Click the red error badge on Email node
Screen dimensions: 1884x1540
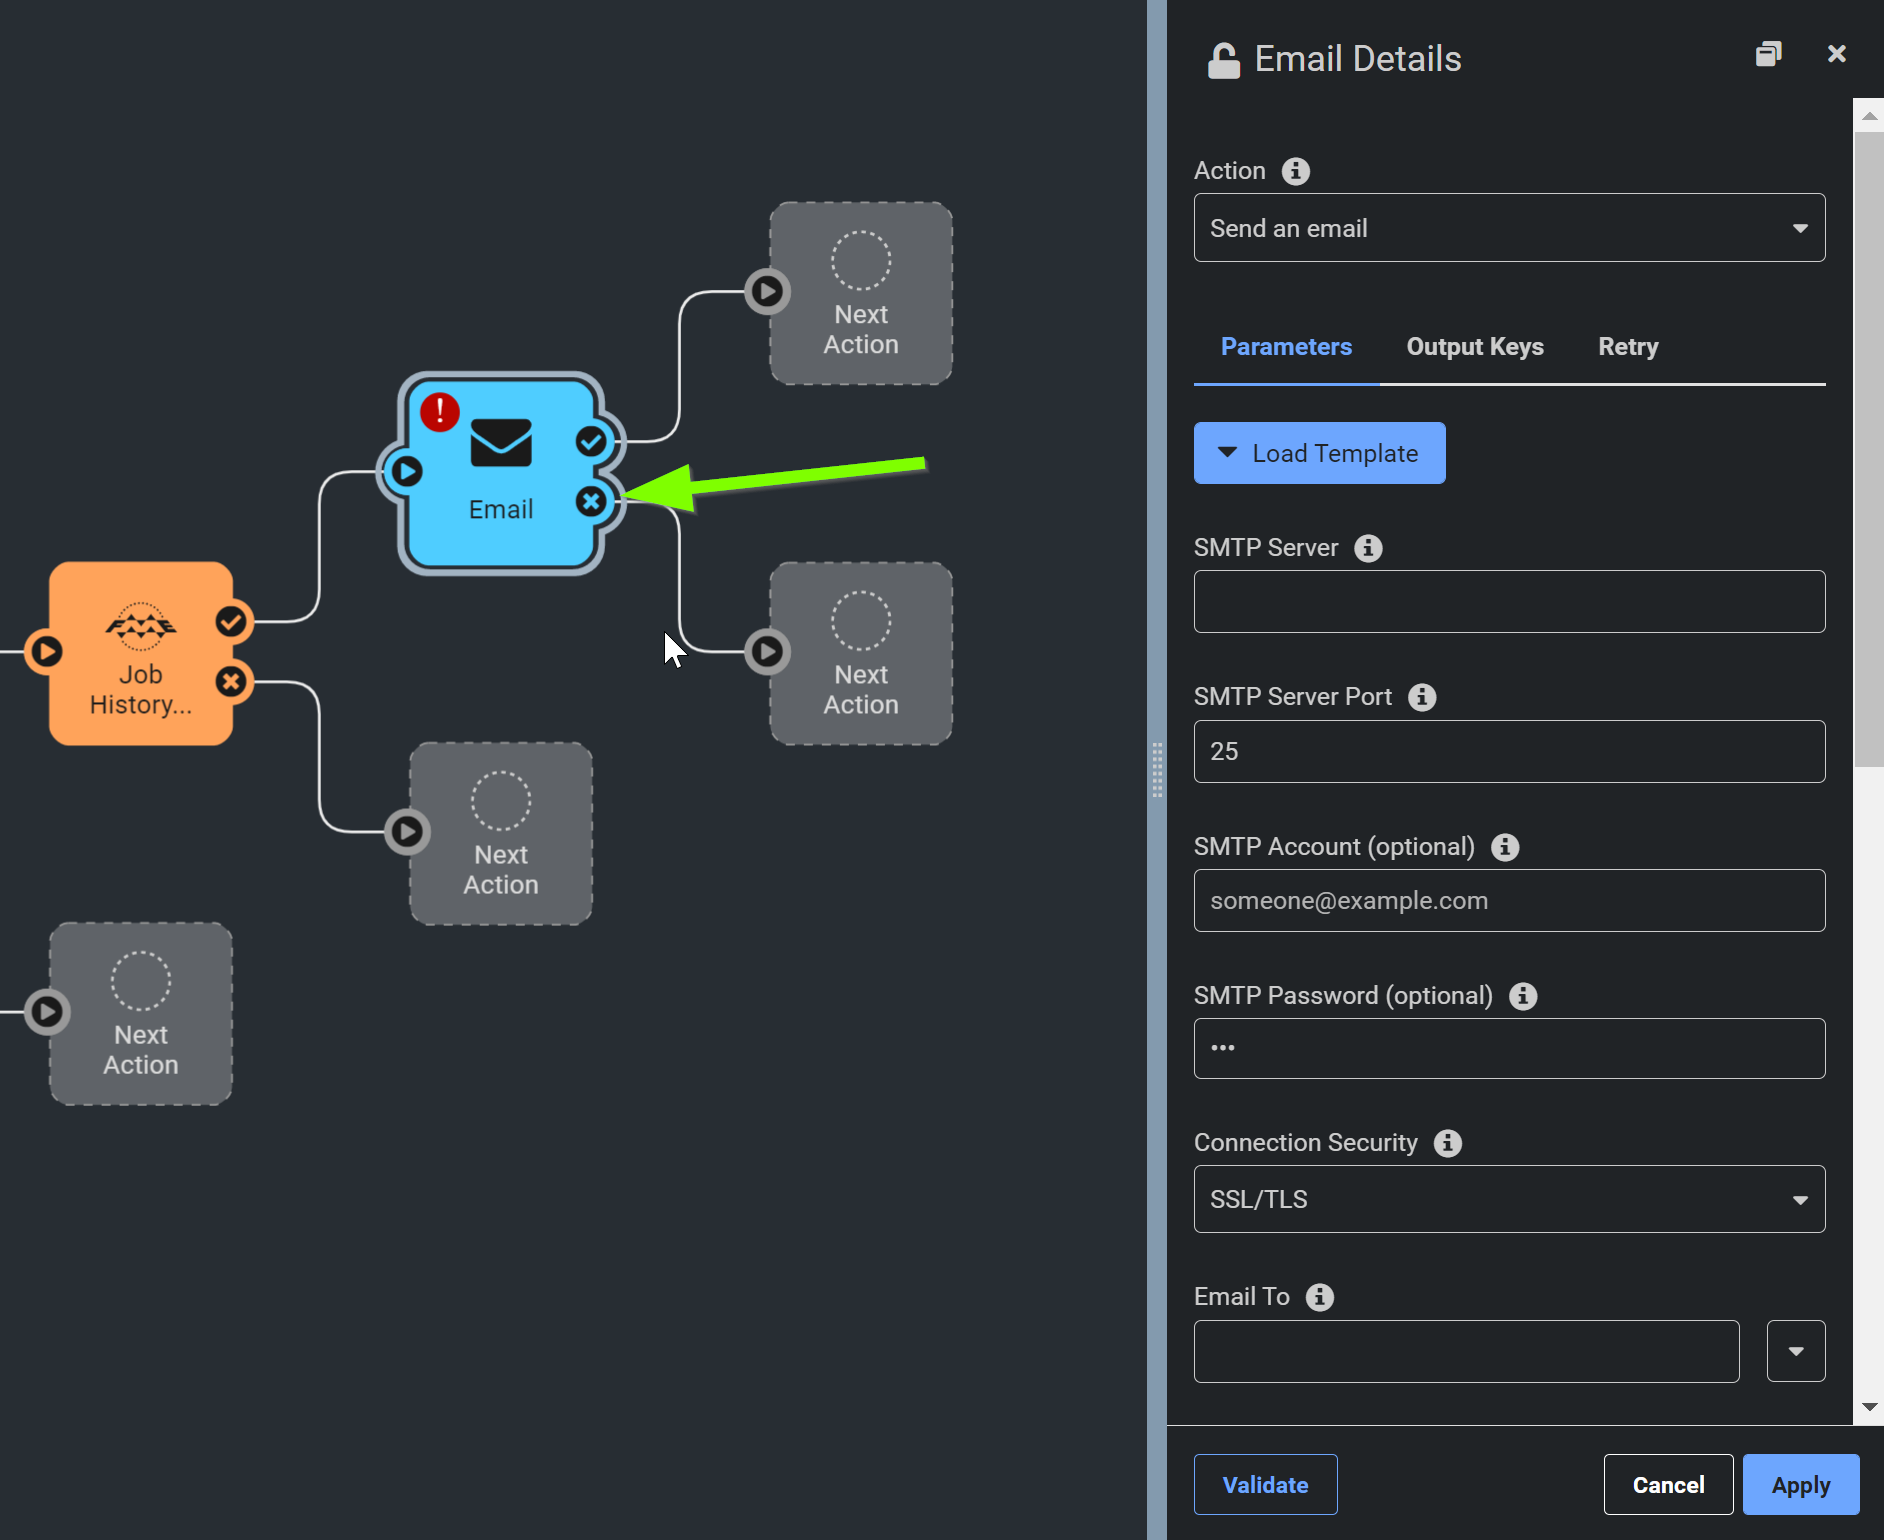tap(440, 412)
